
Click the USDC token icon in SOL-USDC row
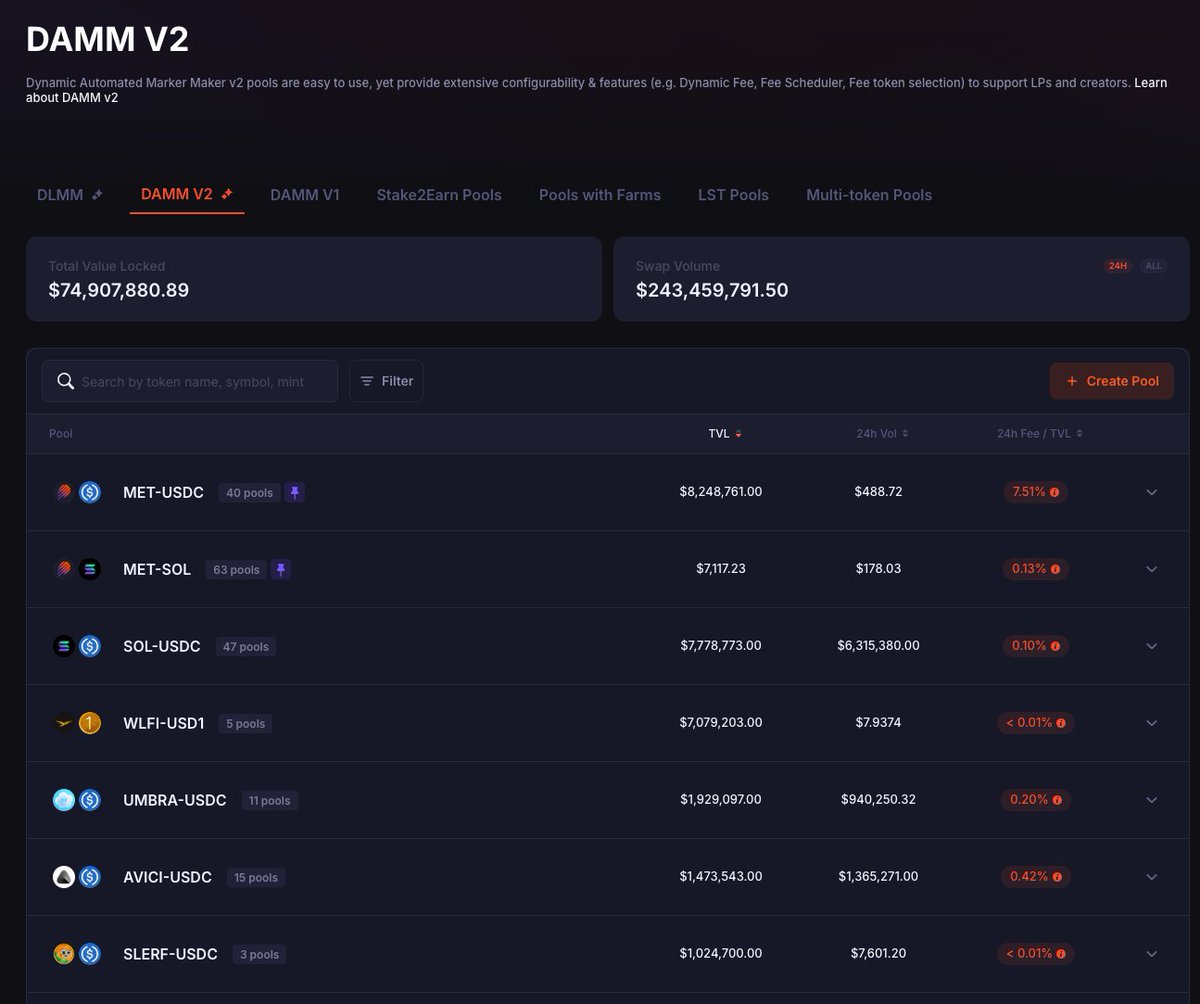tap(90, 646)
